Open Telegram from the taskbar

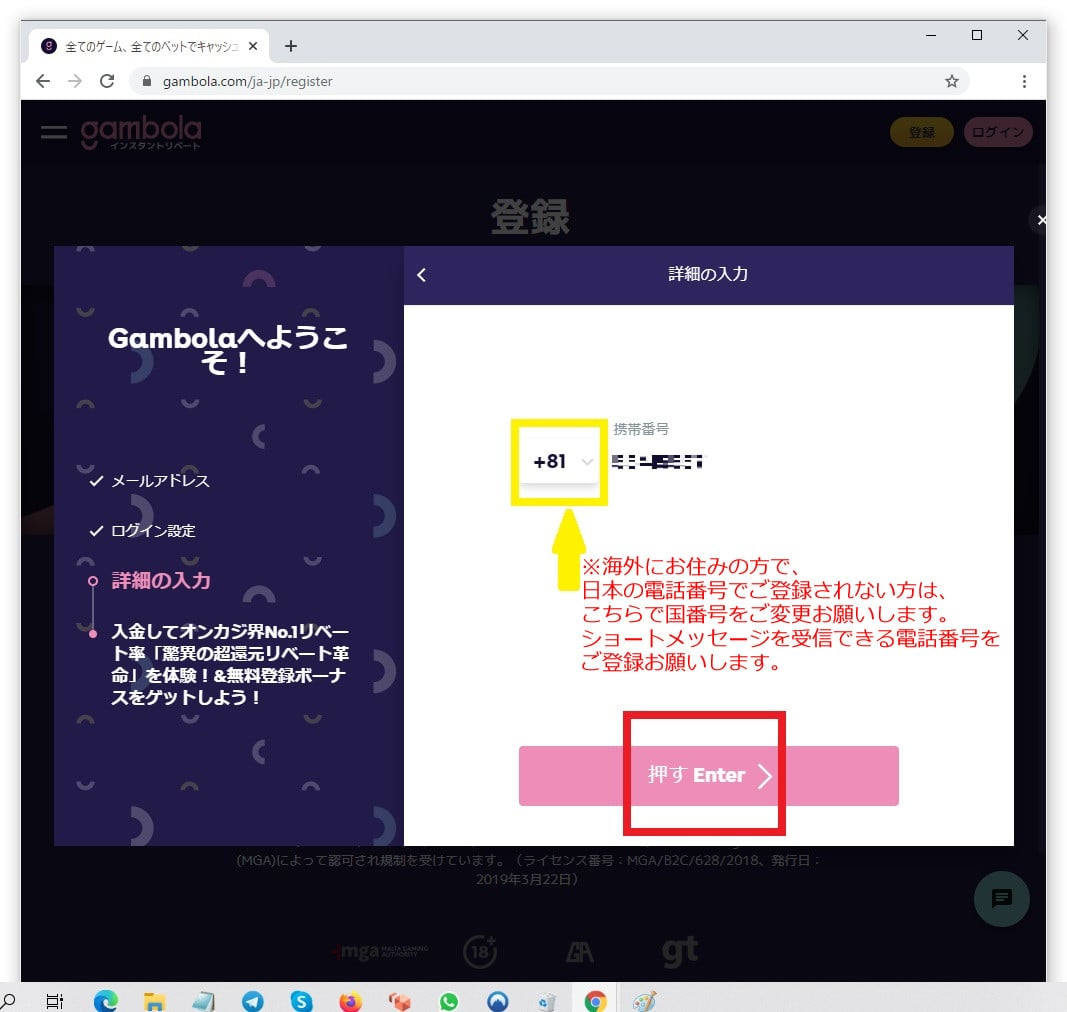(x=252, y=1001)
